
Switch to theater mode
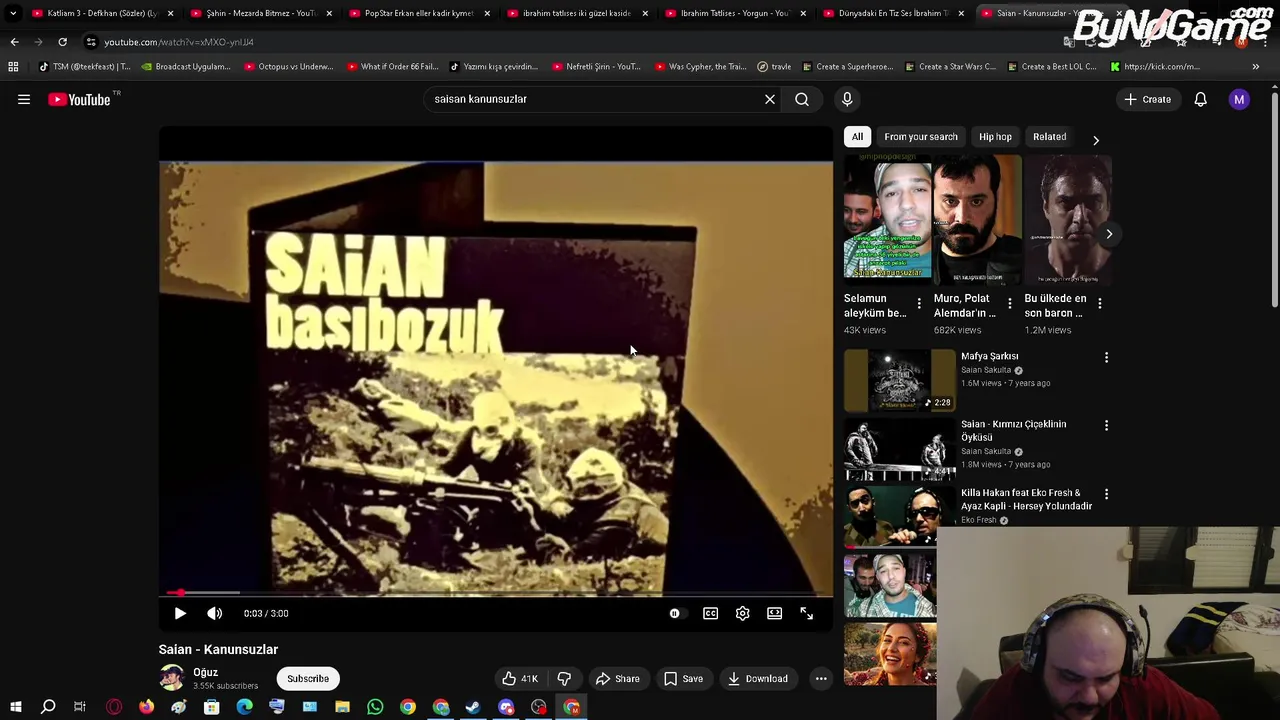click(774, 613)
